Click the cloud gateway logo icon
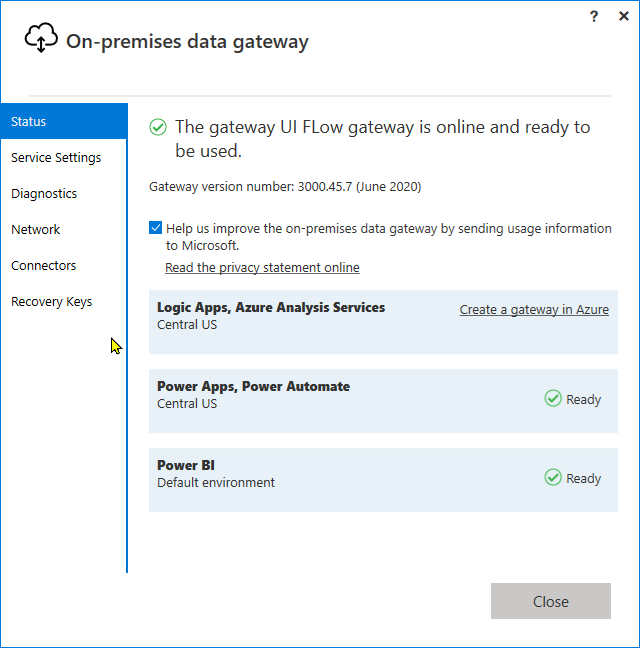This screenshot has height=648, width=640. [41, 38]
